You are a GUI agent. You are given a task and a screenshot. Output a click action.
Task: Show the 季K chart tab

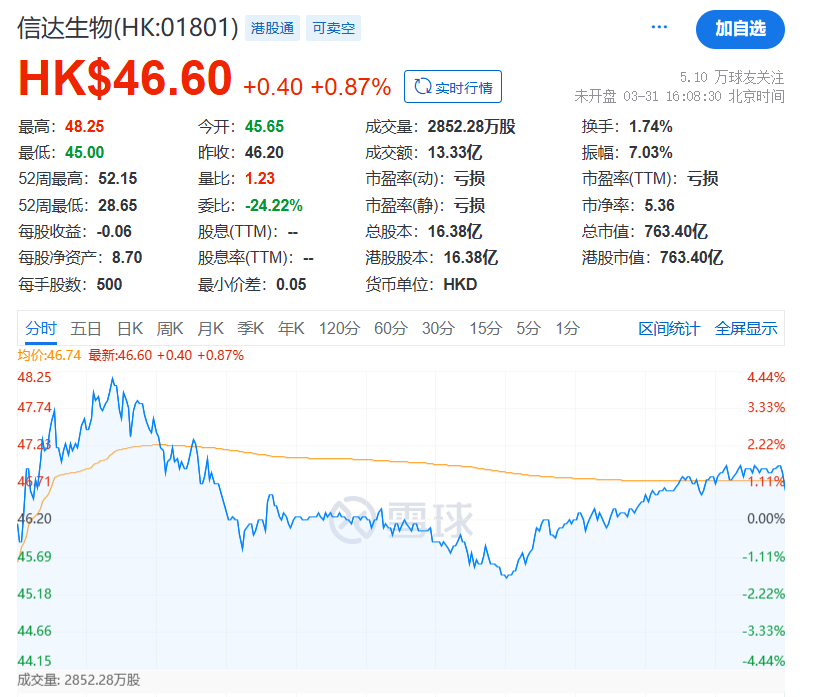(x=251, y=329)
